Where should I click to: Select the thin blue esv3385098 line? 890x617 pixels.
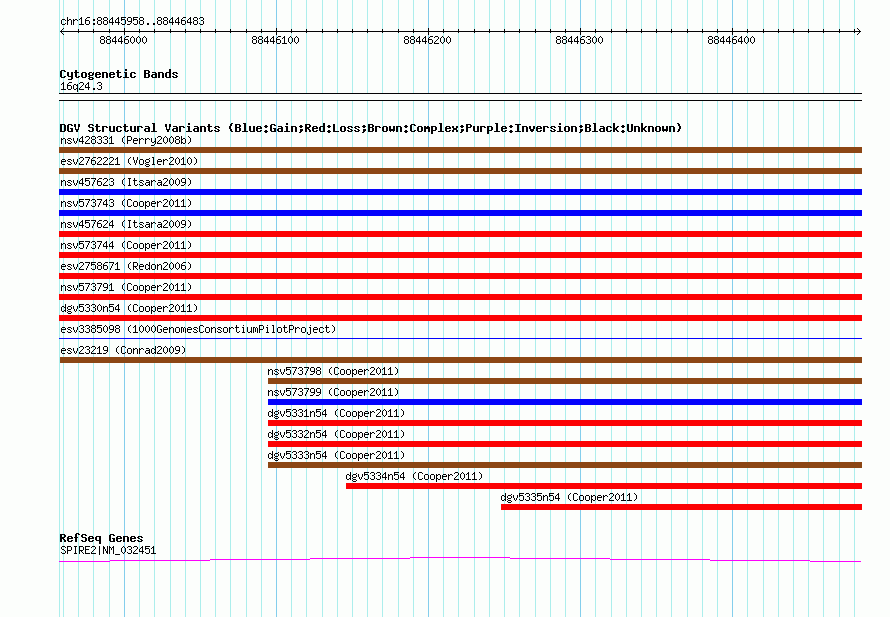(x=460, y=339)
